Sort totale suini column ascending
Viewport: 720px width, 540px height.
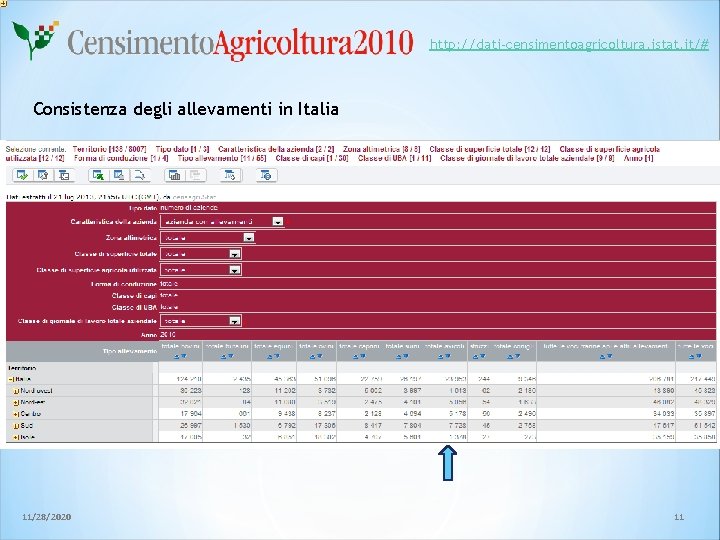pos(399,356)
